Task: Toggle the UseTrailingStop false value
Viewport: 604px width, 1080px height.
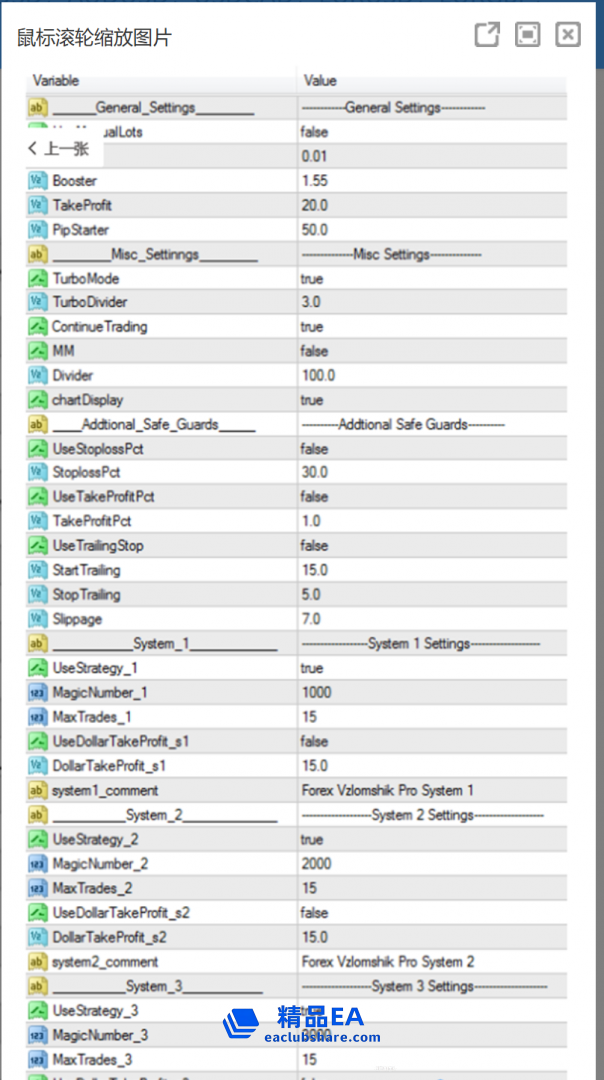Action: [x=314, y=546]
